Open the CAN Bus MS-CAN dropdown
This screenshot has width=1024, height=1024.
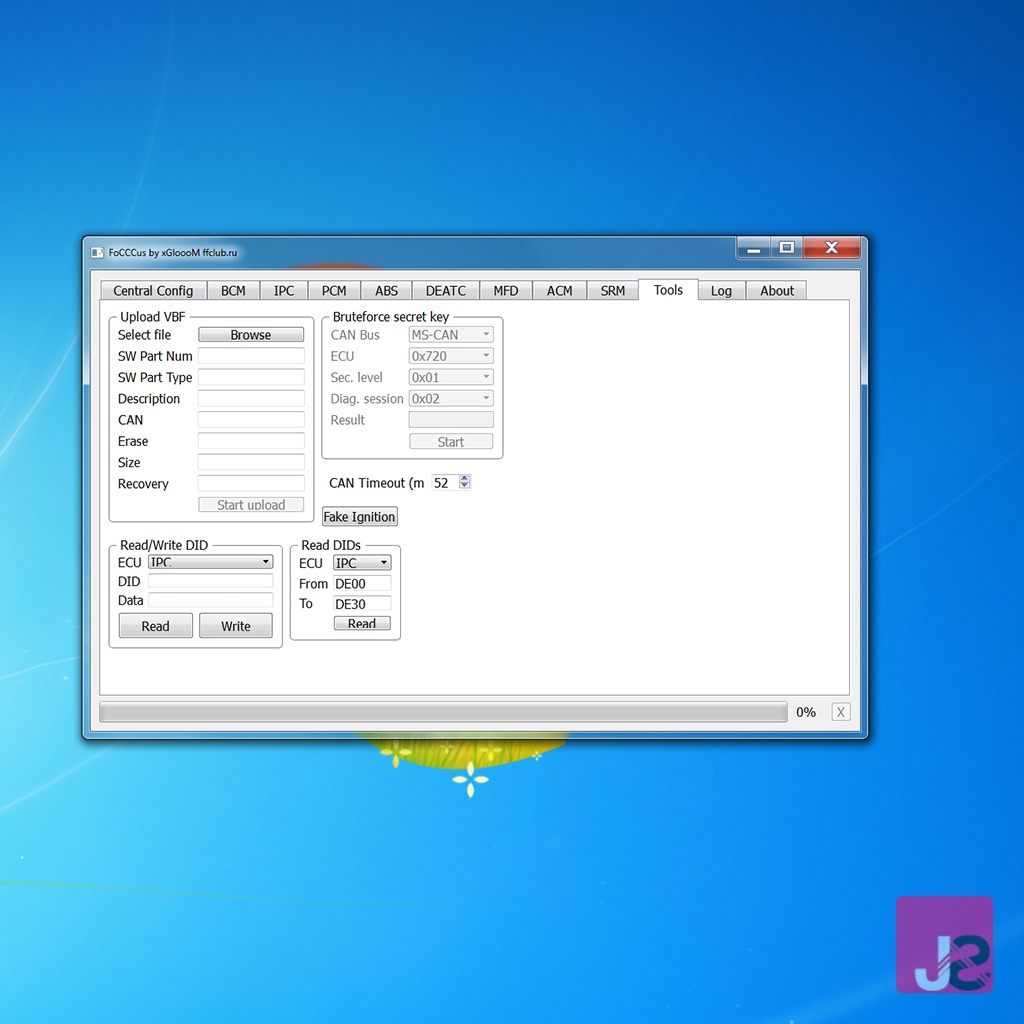tap(451, 334)
